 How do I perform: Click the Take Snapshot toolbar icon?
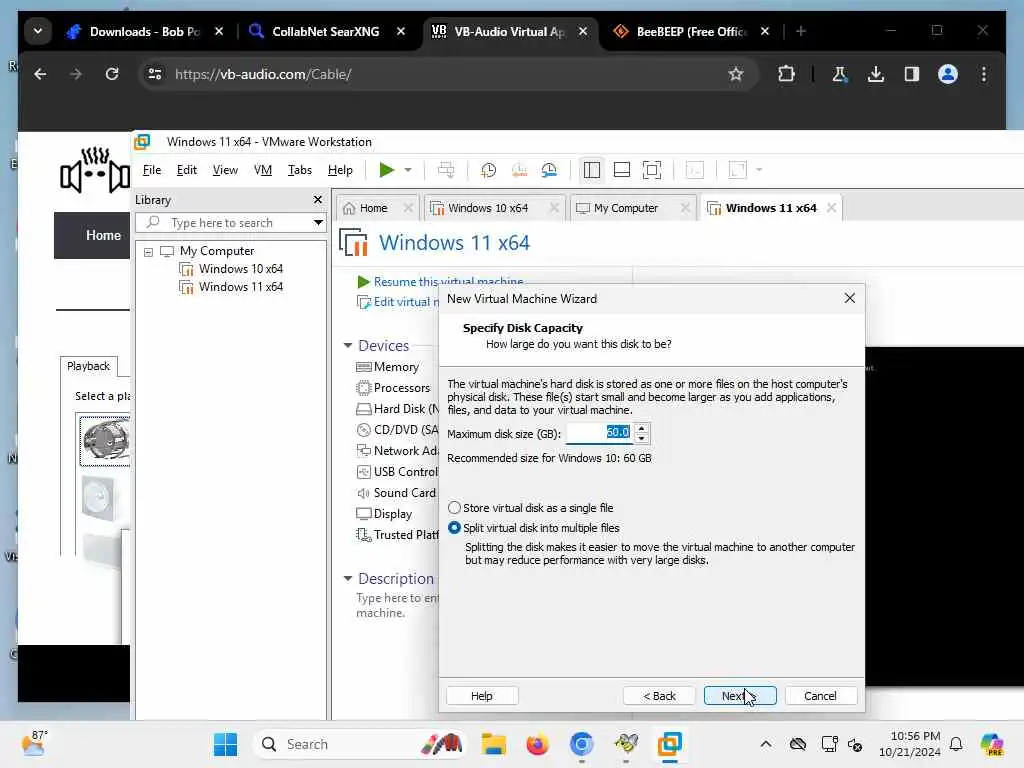(488, 170)
